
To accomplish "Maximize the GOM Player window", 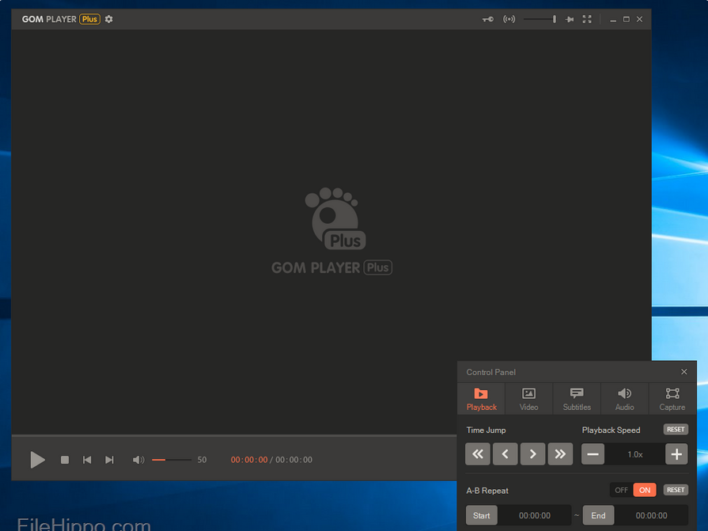I will pos(626,19).
